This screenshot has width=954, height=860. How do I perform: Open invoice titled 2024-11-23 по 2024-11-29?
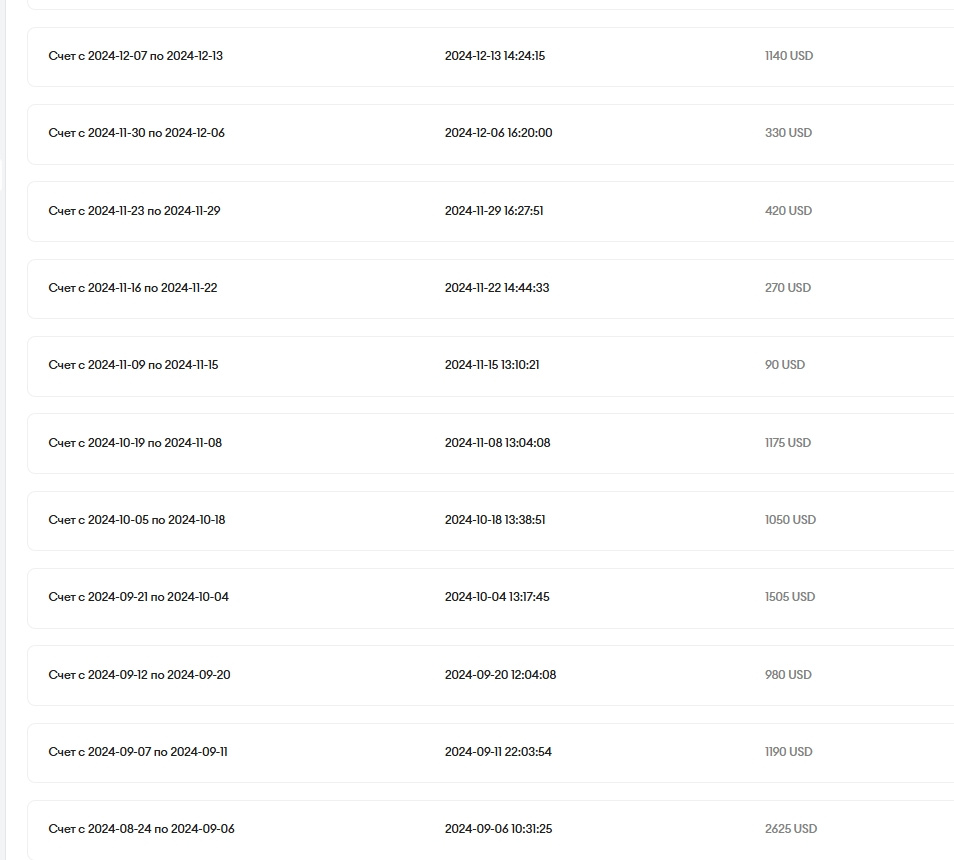click(x=135, y=211)
